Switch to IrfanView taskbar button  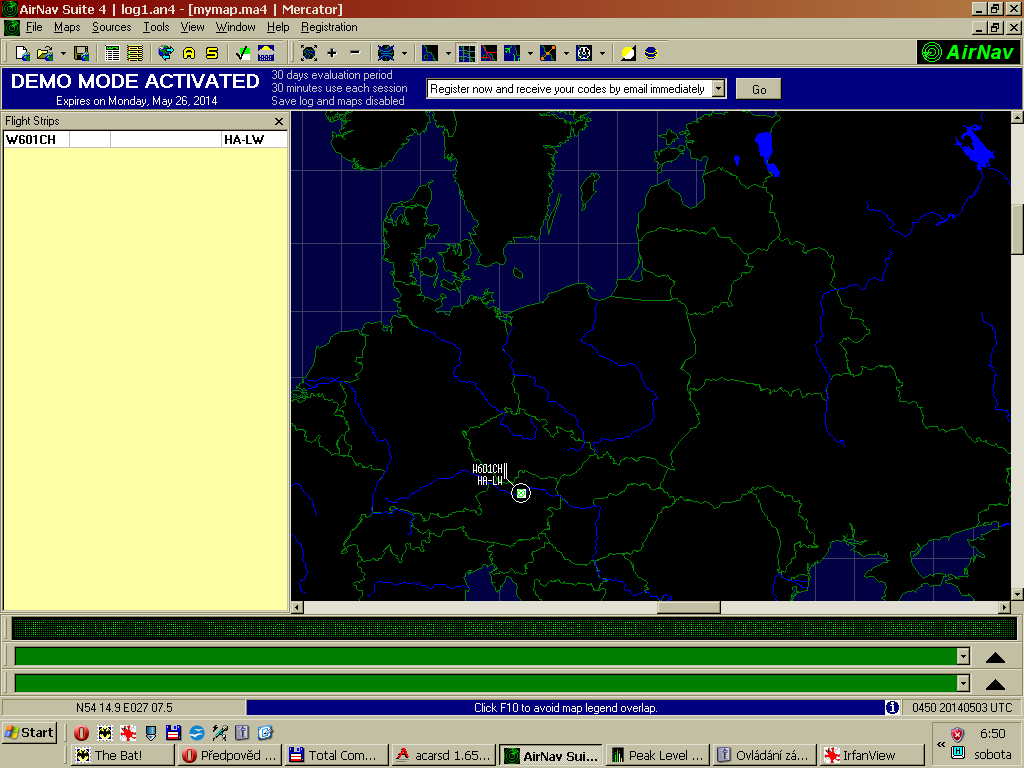tap(872, 756)
